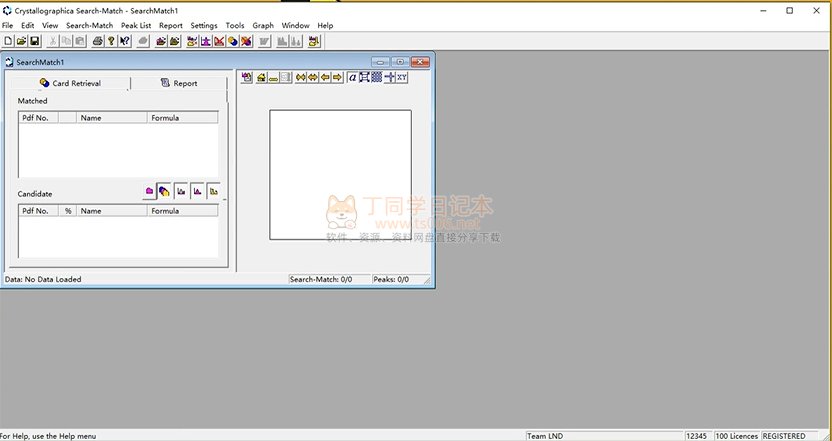Switch to the Report tab
Image resolution: width=832 pixels, height=441 pixels.
tap(179, 84)
